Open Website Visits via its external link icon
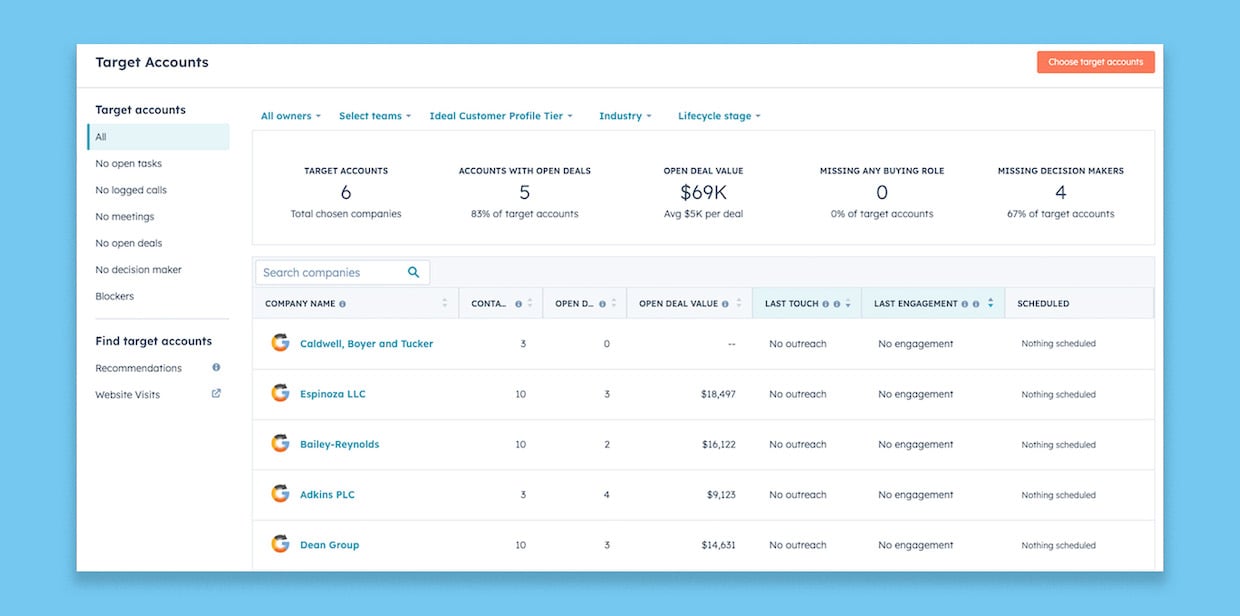This screenshot has height=616, width=1240. pyautogui.click(x=216, y=393)
